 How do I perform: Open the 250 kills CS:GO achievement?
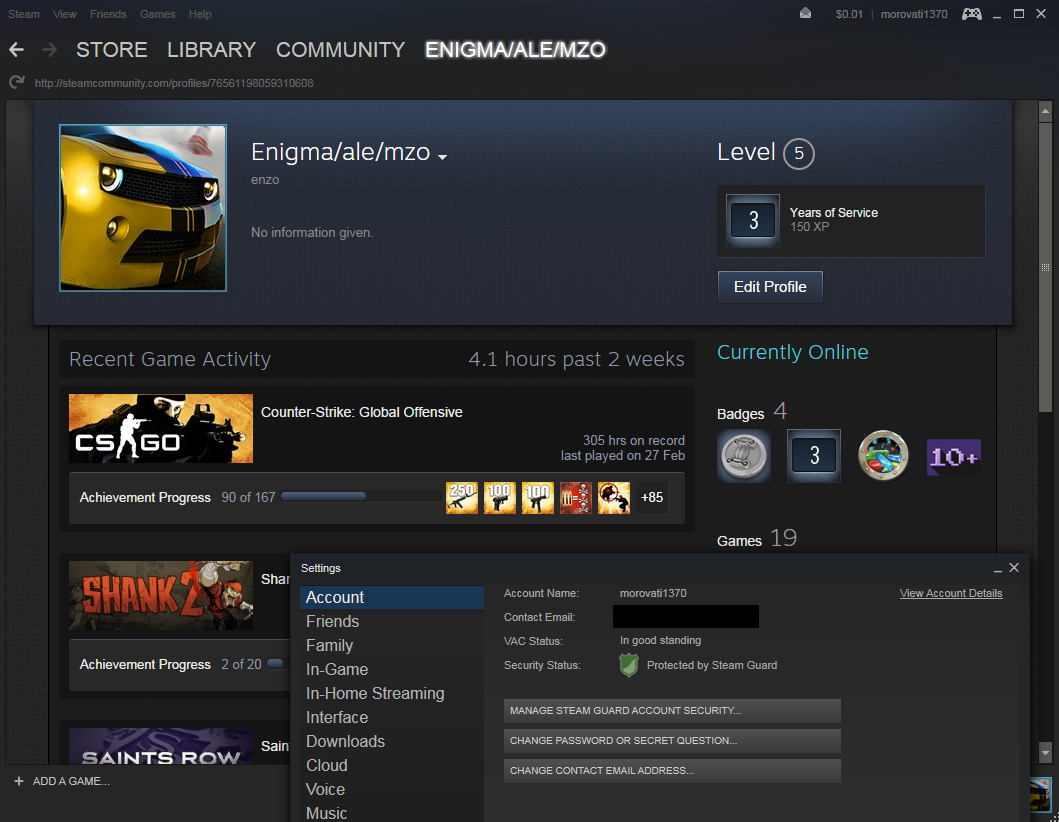click(x=462, y=498)
